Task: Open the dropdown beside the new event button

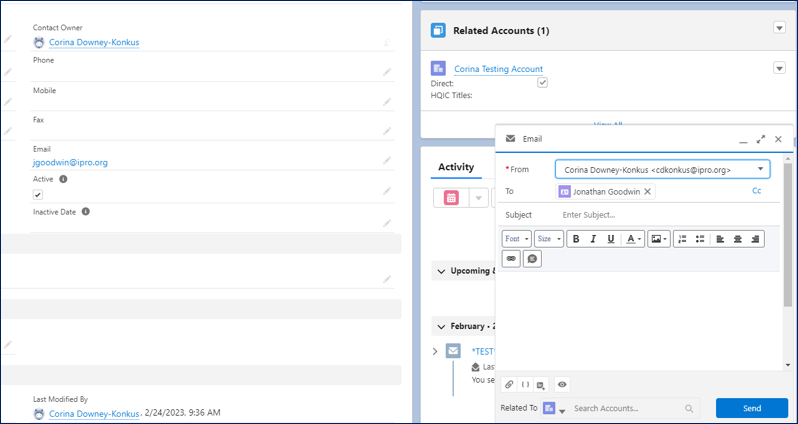Action: coord(478,197)
